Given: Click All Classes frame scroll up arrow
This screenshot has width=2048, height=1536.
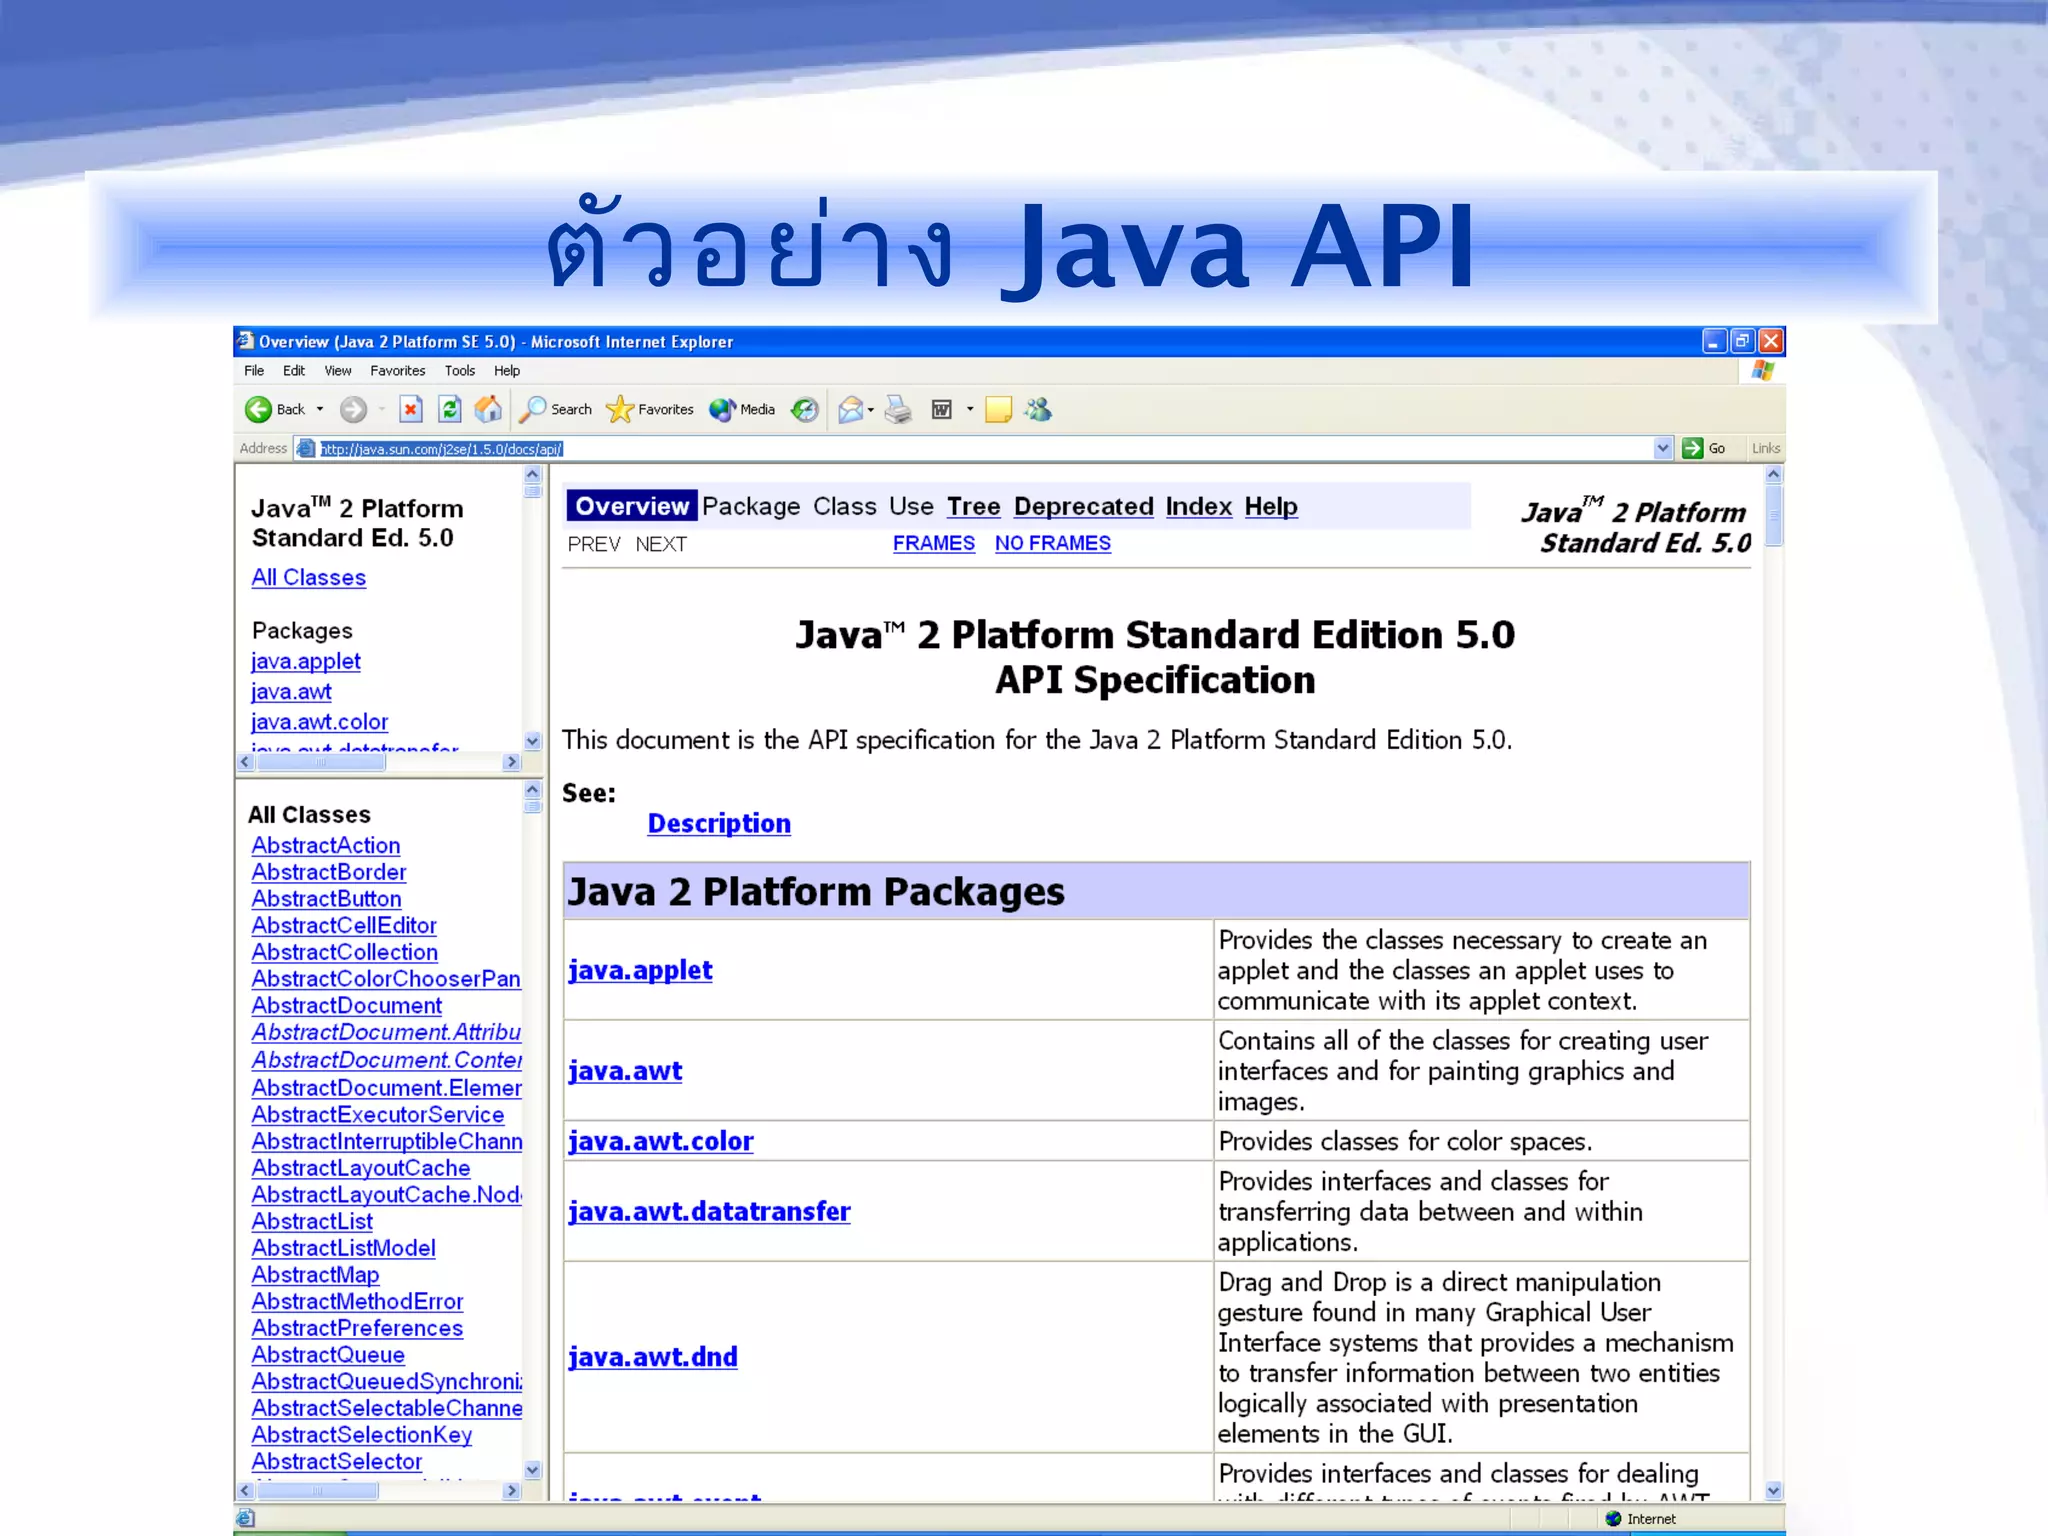Looking at the screenshot, I should pyautogui.click(x=532, y=790).
